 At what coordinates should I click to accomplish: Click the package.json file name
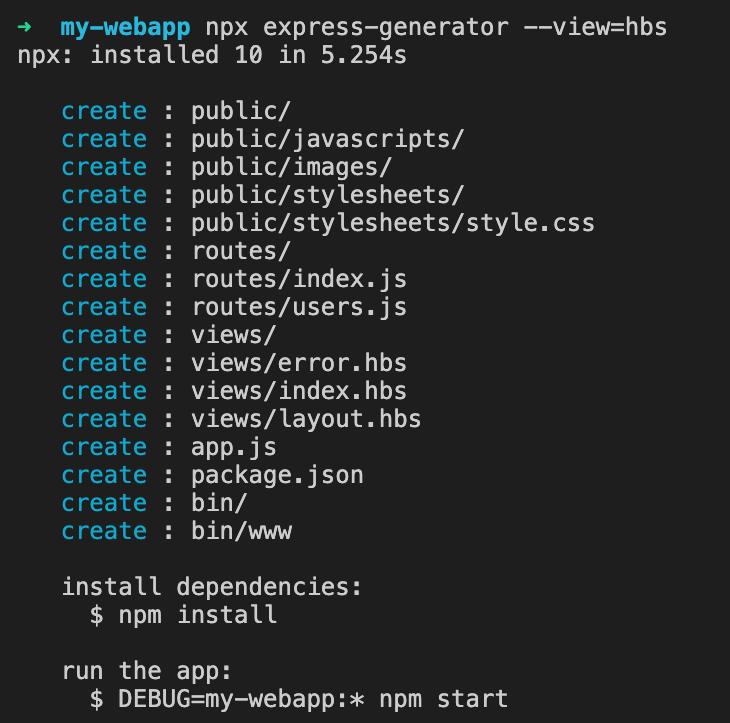coord(277,475)
